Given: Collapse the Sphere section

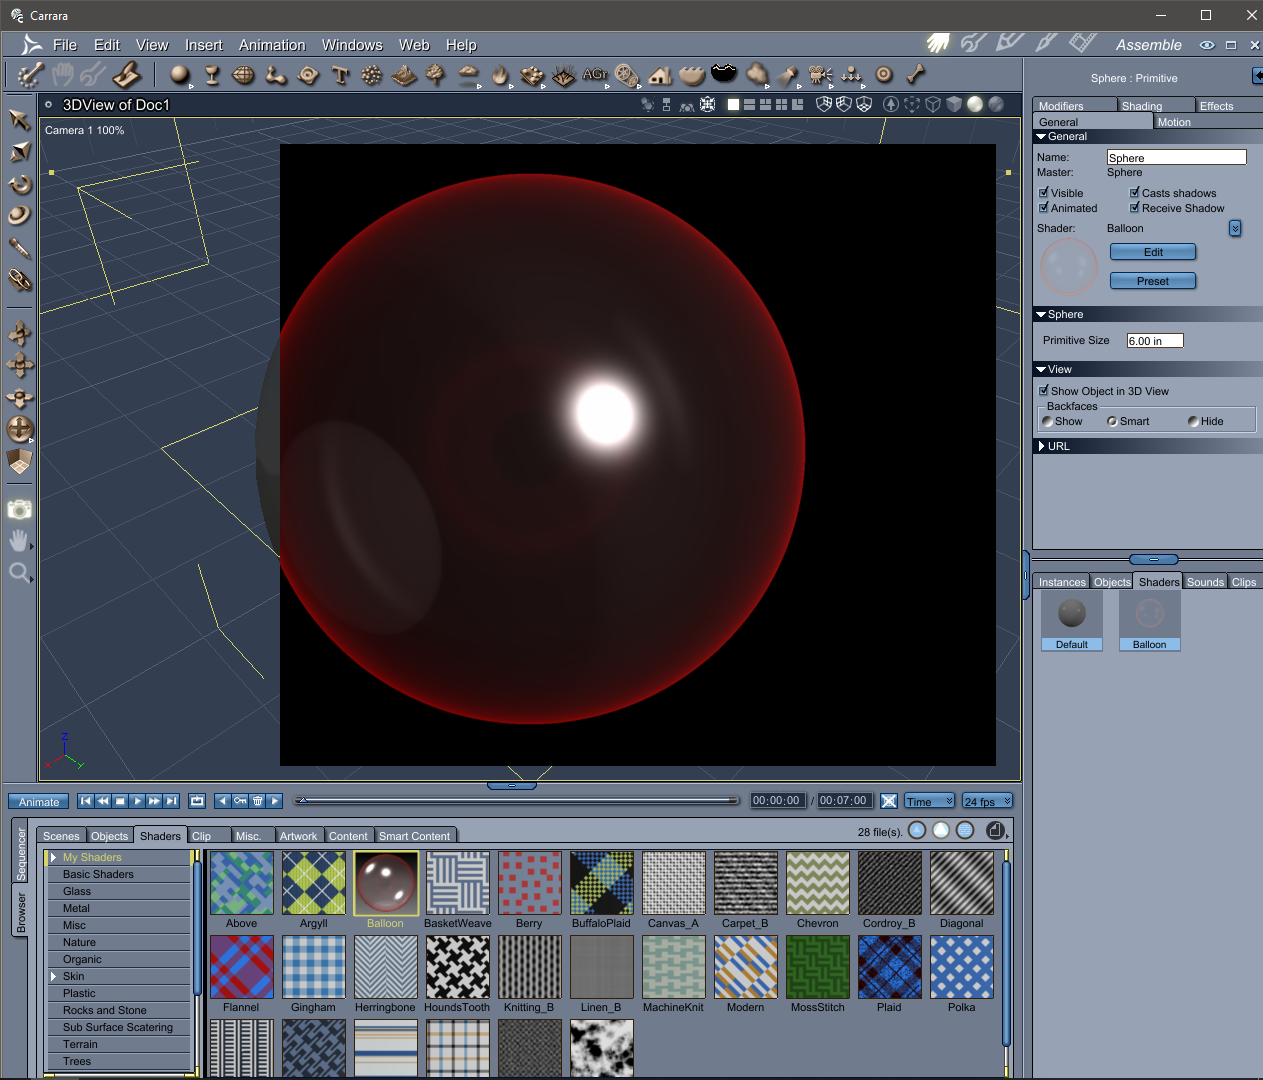Looking at the screenshot, I should point(1041,314).
